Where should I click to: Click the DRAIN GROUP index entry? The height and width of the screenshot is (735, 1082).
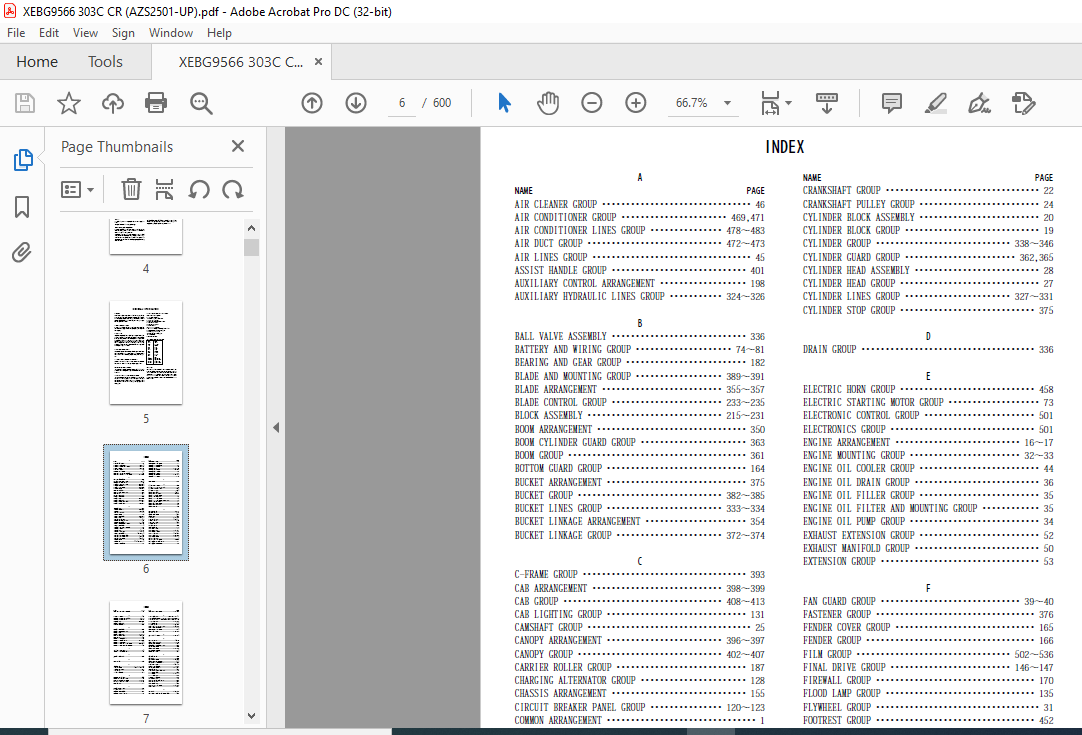pos(928,349)
